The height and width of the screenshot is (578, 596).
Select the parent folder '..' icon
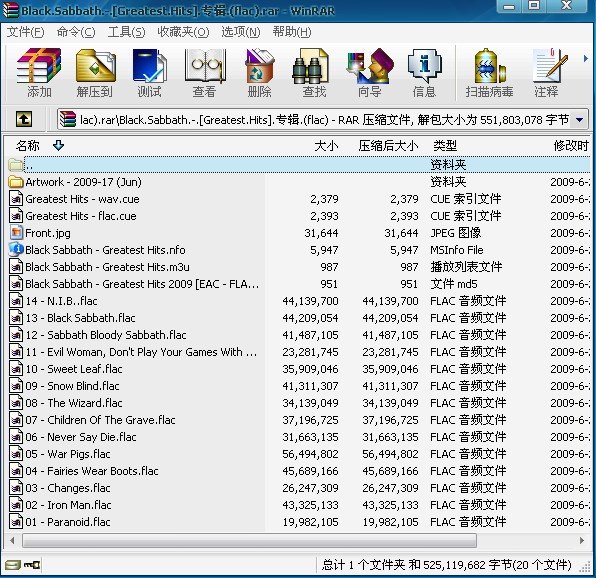click(x=16, y=165)
